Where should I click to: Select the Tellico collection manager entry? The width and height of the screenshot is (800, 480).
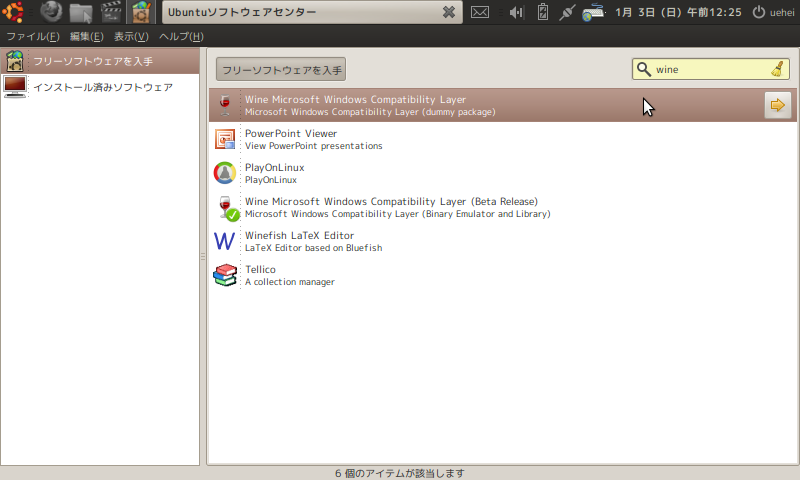point(503,275)
